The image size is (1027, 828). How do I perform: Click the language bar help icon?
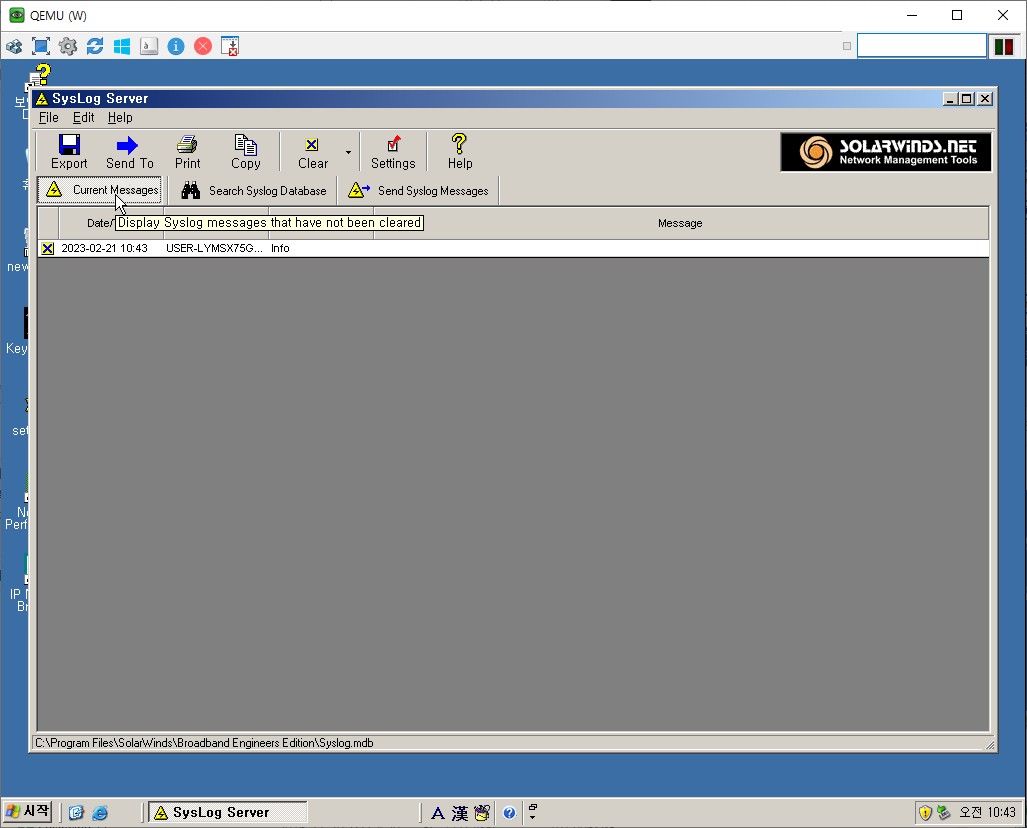click(509, 814)
